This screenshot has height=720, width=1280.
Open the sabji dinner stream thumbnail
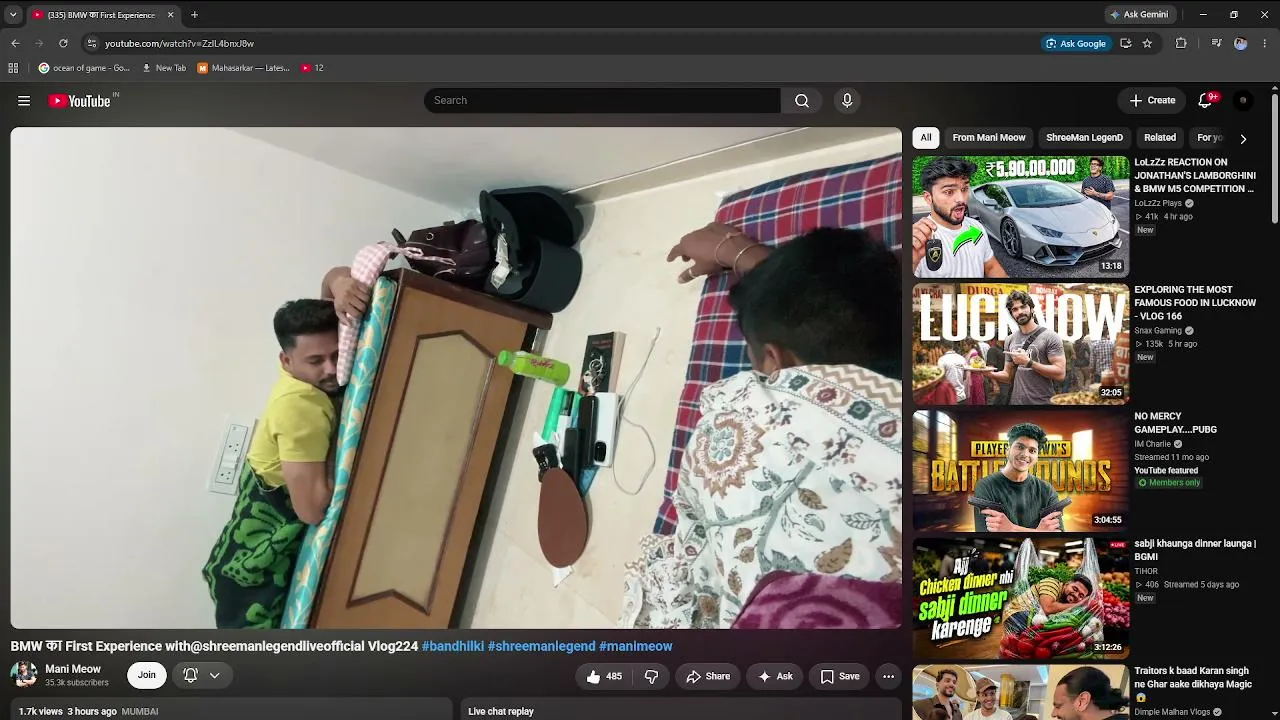[1021, 597]
